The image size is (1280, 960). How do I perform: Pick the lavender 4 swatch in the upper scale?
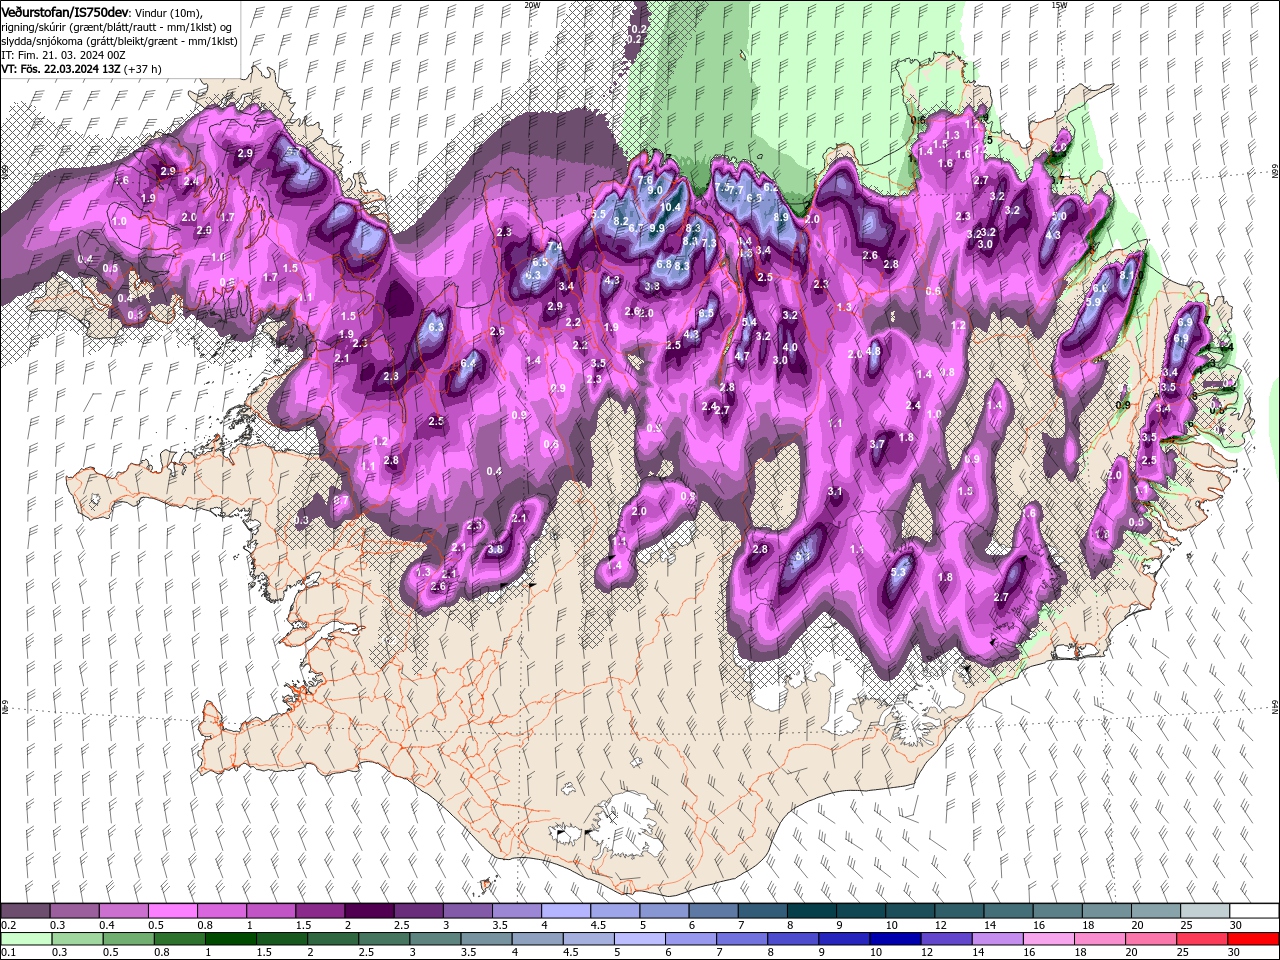(566, 910)
